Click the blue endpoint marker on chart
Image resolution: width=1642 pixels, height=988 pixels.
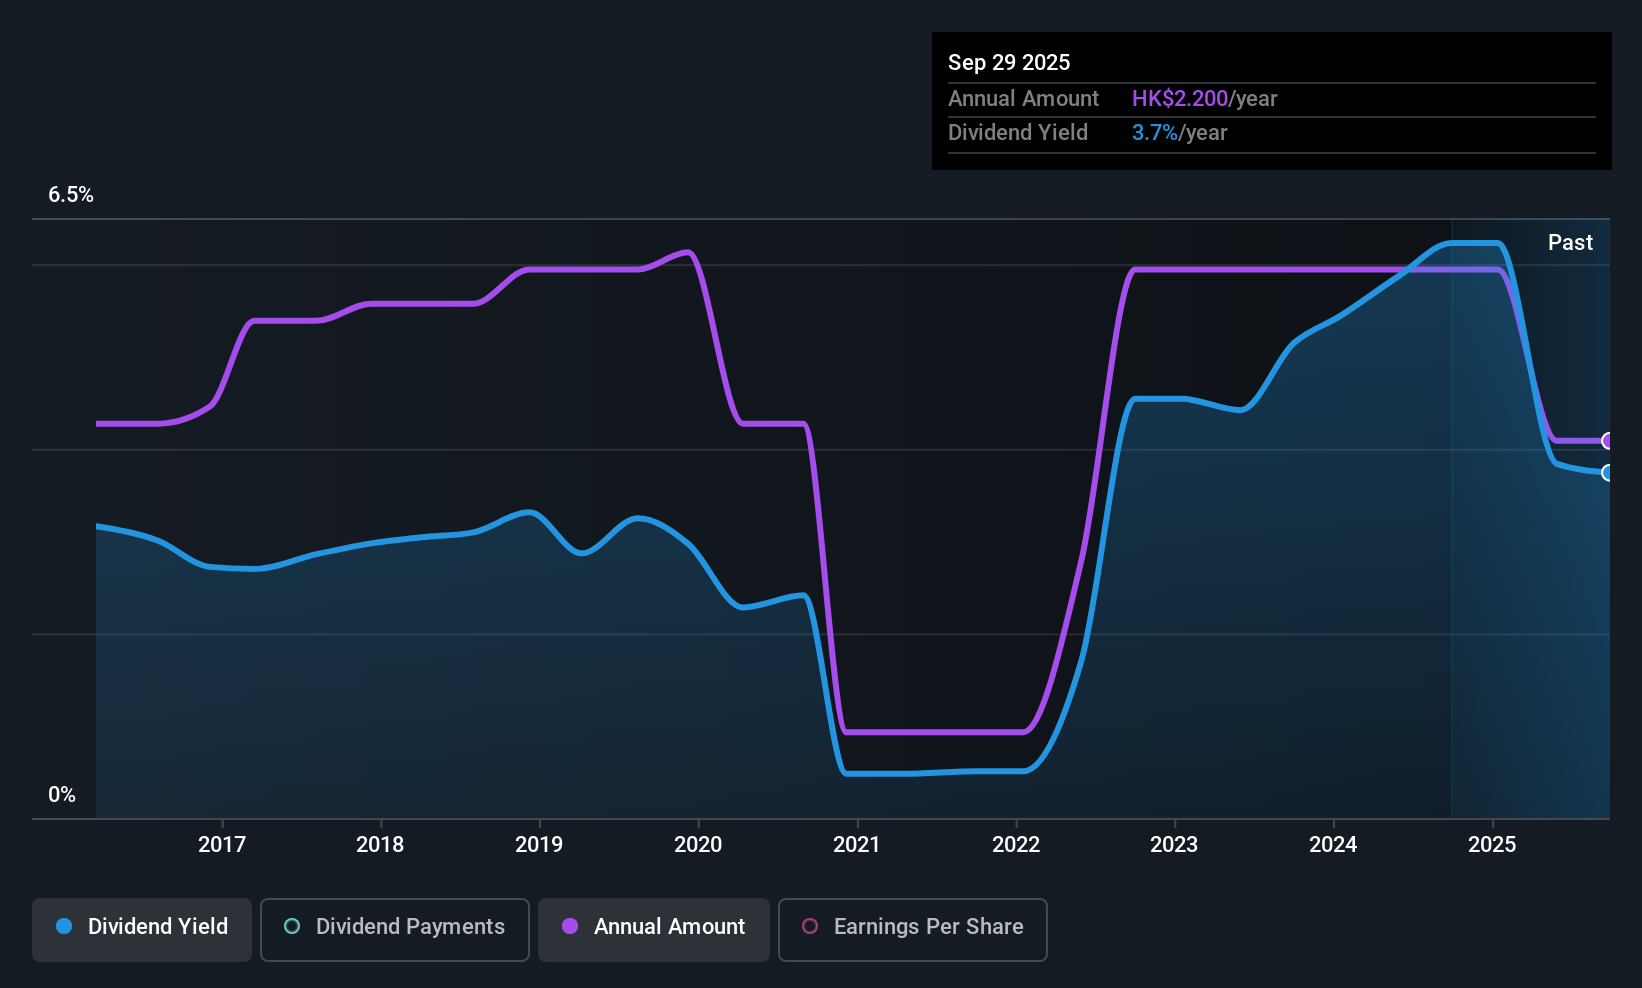(x=1607, y=473)
